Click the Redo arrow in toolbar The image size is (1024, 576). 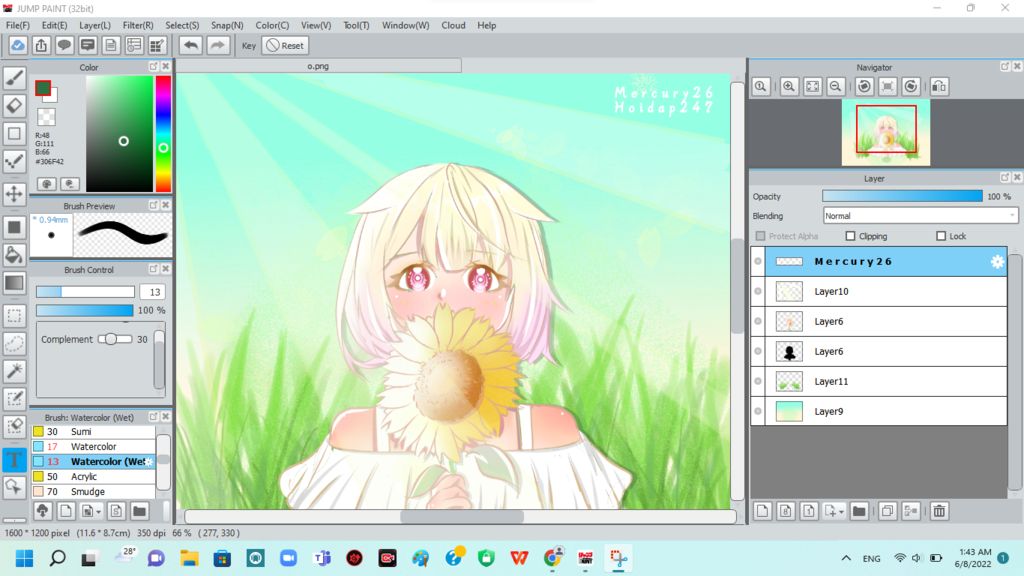click(217, 45)
